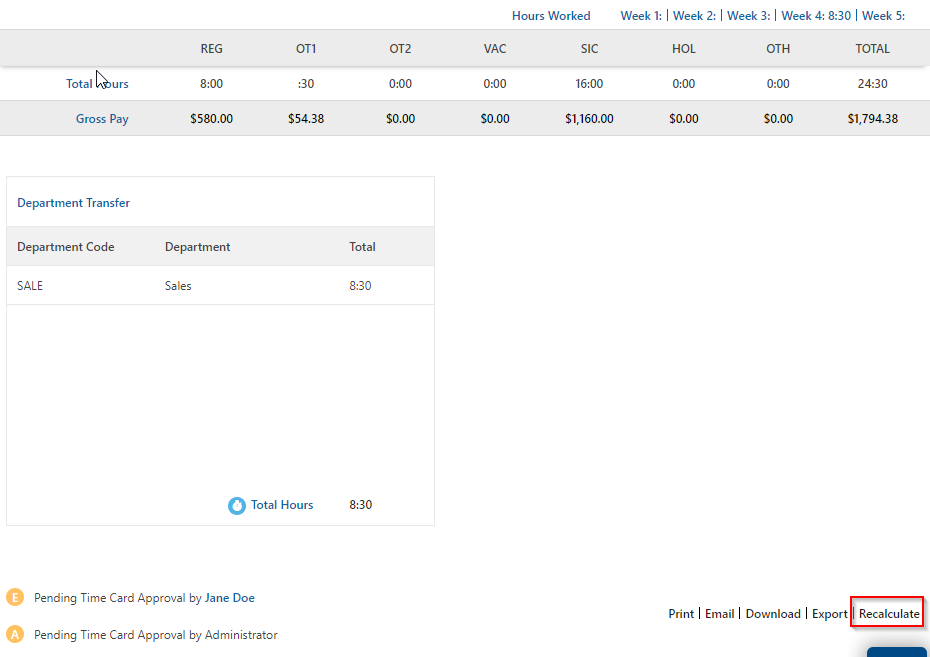The image size is (930, 657).
Task: Select the Hours Worked heading
Action: 551,15
